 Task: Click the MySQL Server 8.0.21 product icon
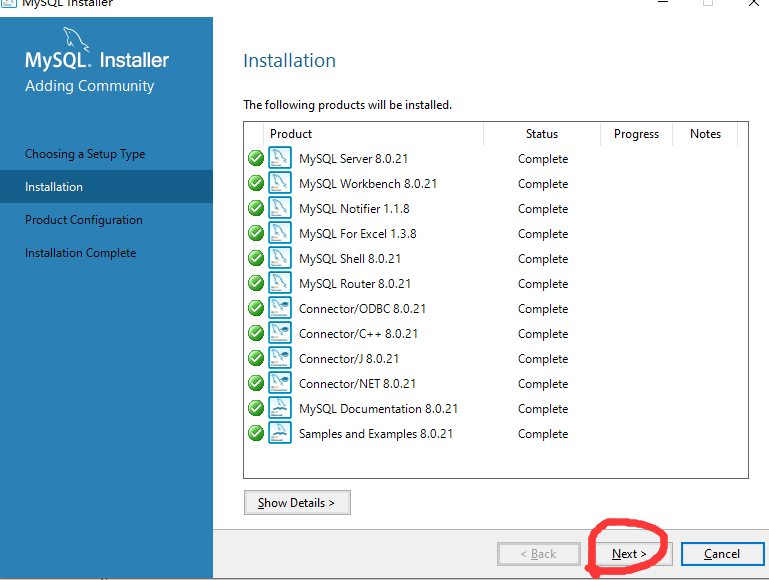(280, 158)
